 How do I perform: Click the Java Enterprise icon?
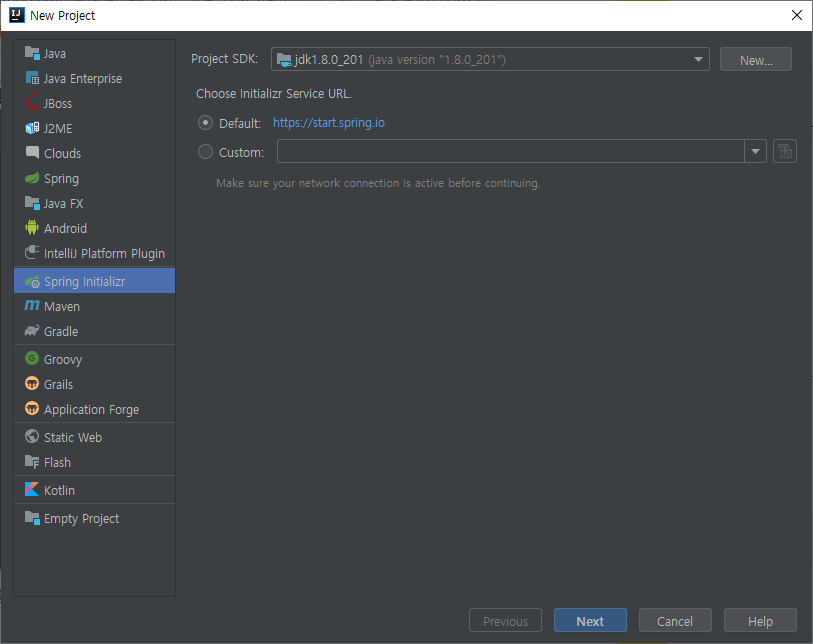pyautogui.click(x=32, y=78)
